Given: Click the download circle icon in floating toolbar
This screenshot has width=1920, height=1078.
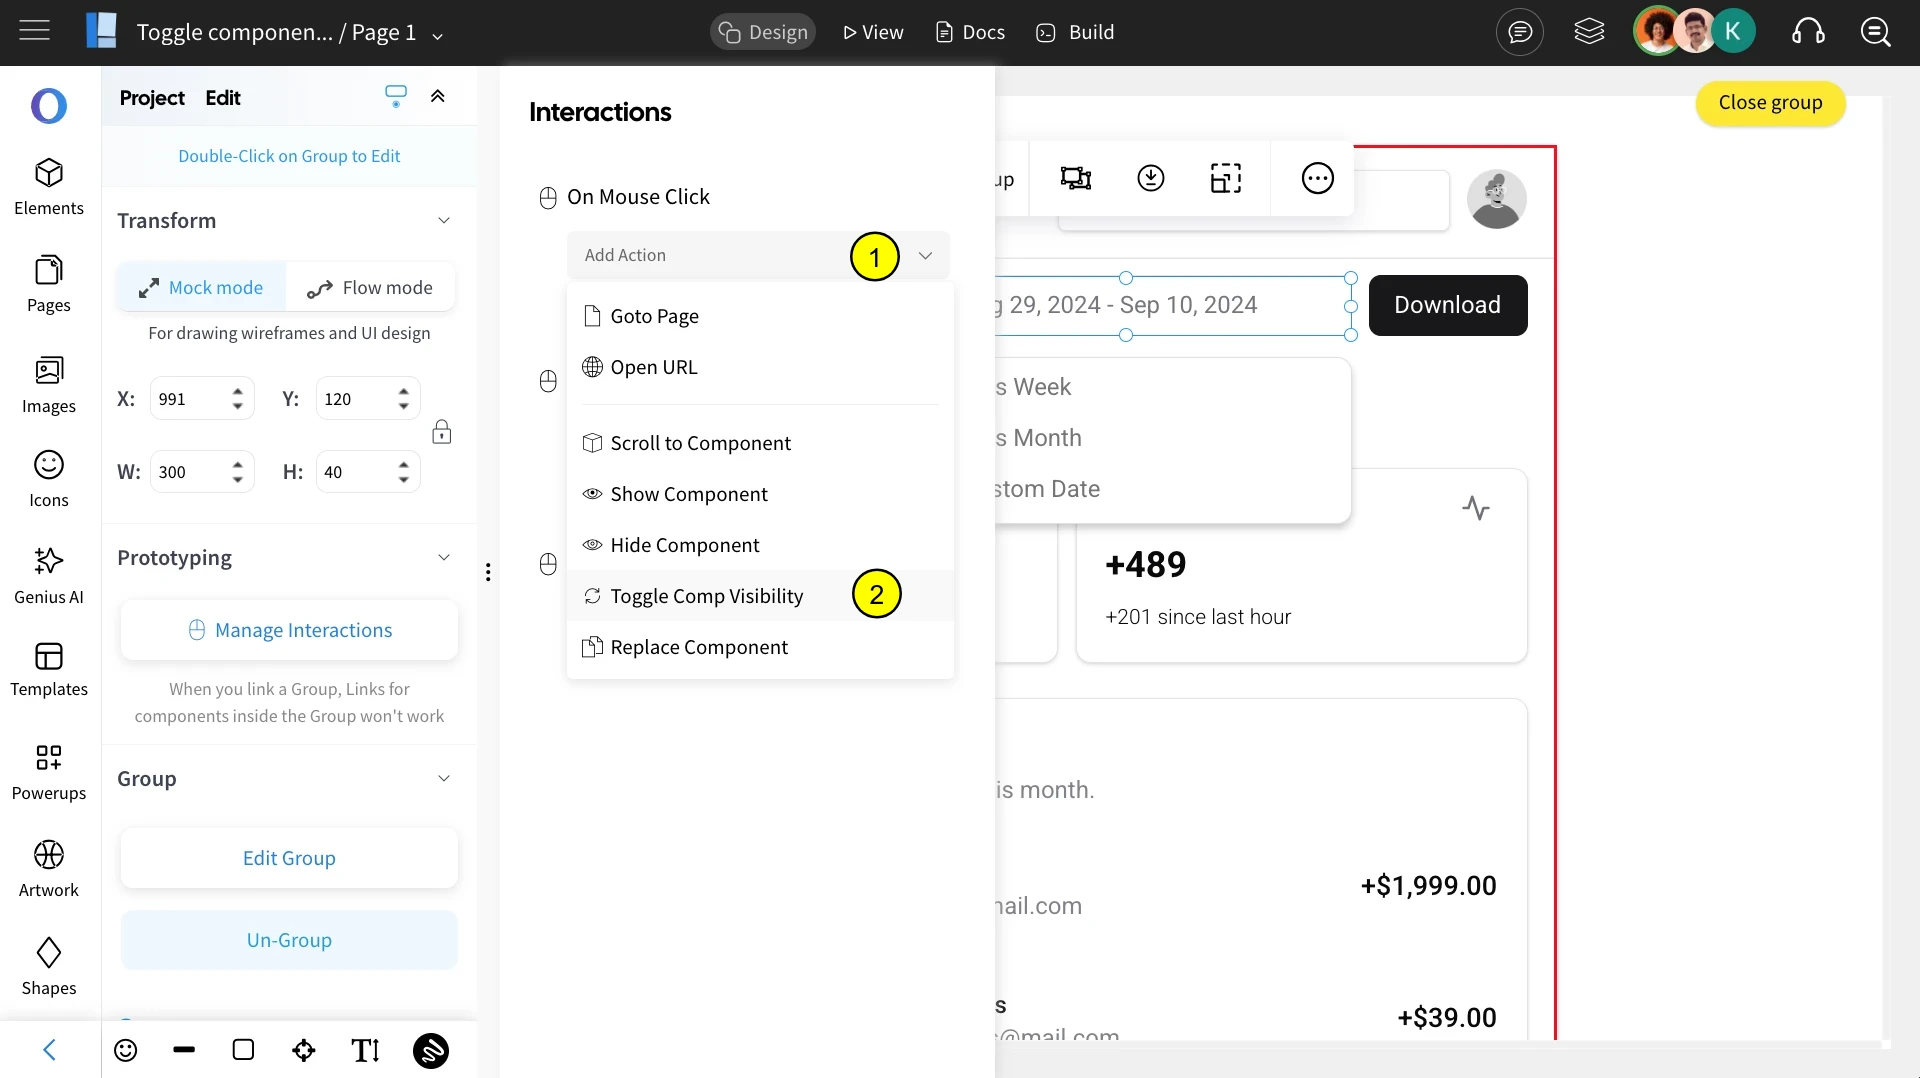Looking at the screenshot, I should (x=1151, y=178).
